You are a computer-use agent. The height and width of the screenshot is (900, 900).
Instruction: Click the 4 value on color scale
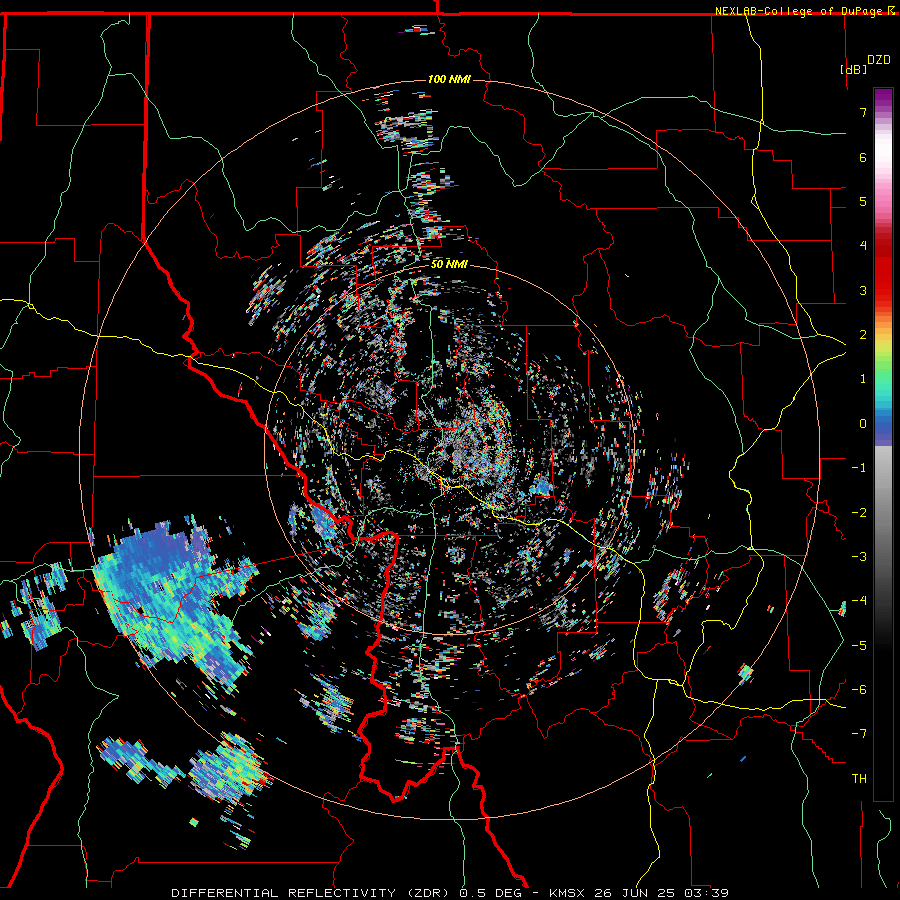(863, 246)
